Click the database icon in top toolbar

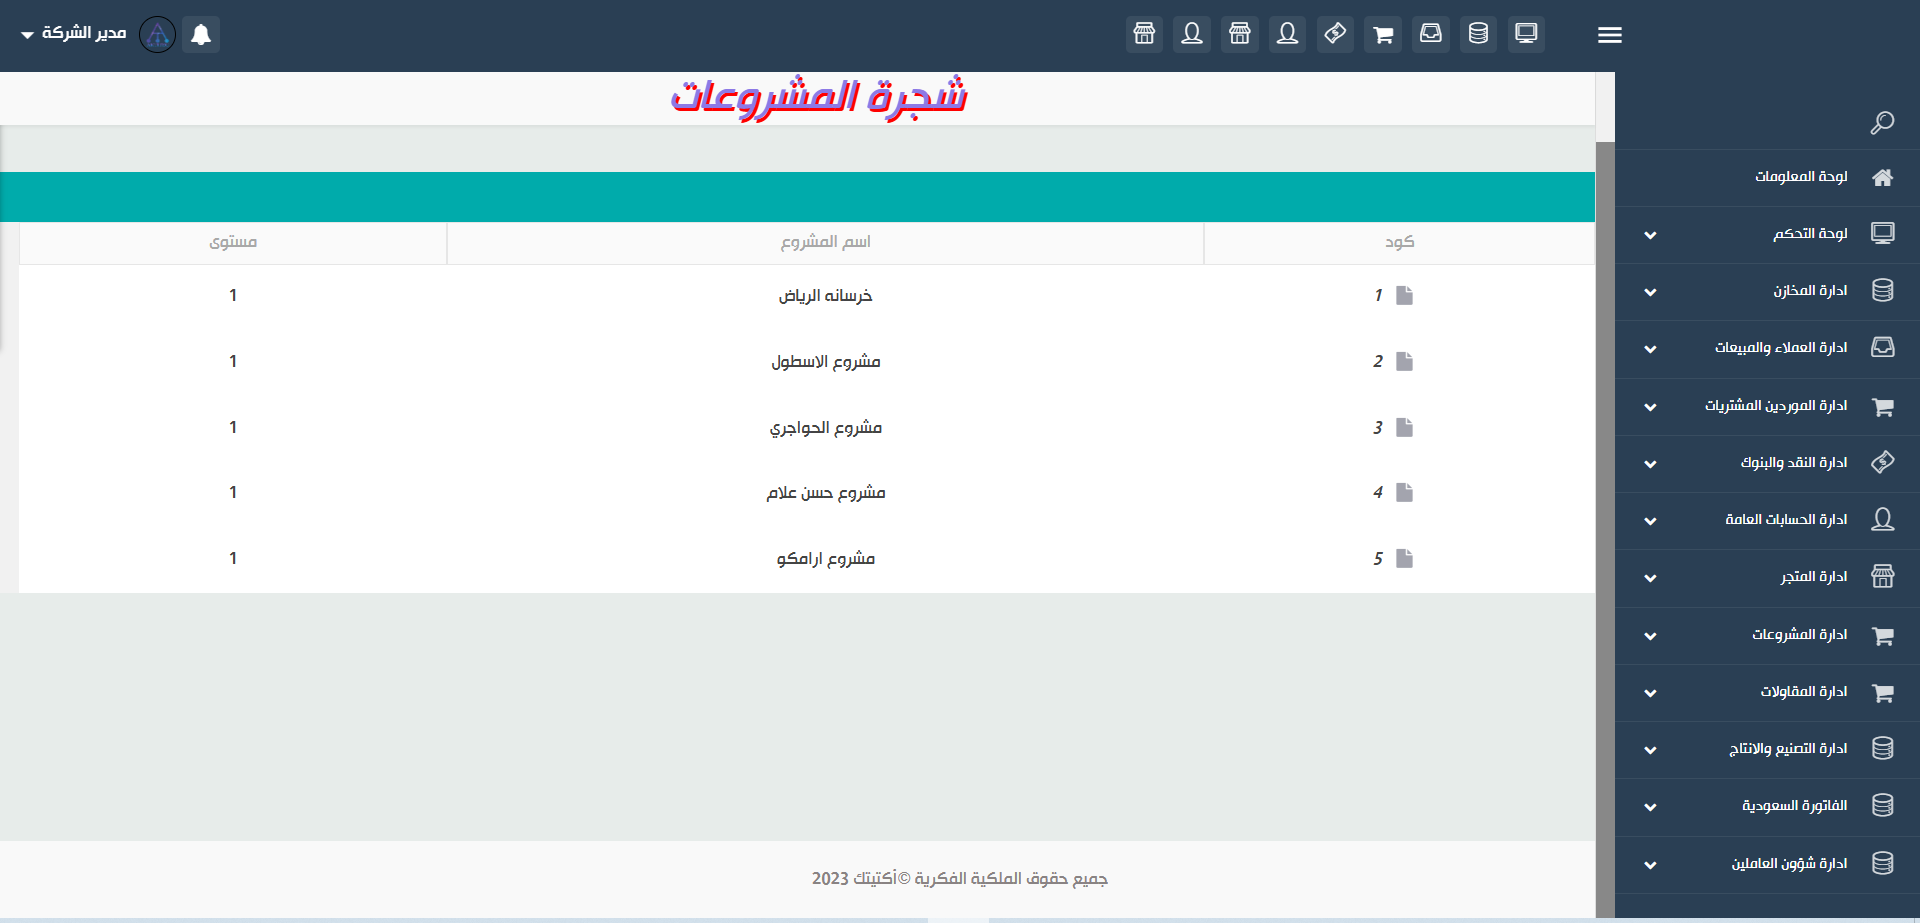pos(1478,34)
